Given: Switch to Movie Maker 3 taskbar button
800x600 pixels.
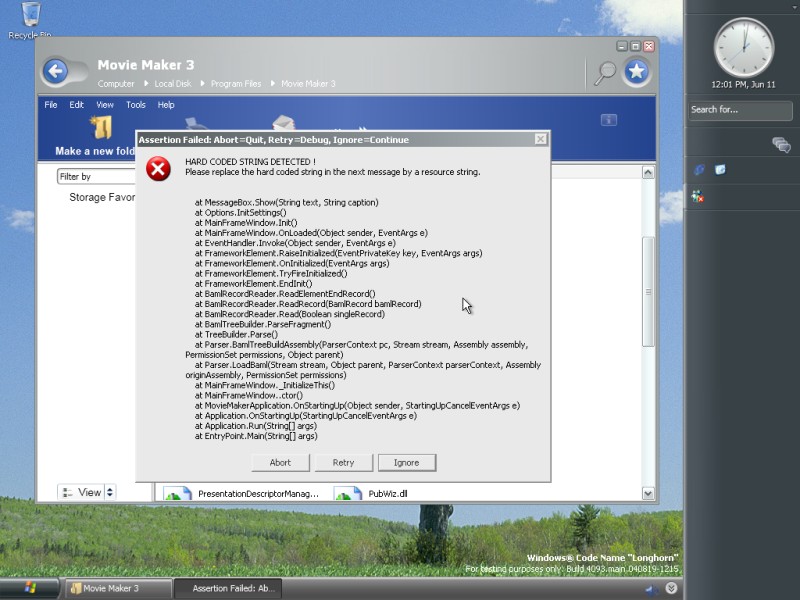Looking at the screenshot, I should [x=119, y=588].
